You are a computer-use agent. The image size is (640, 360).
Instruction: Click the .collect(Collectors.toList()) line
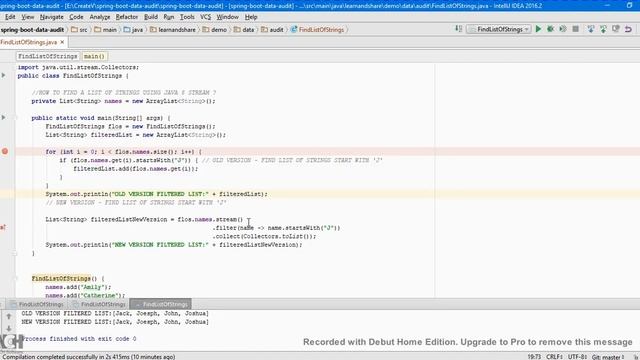tap(264, 236)
